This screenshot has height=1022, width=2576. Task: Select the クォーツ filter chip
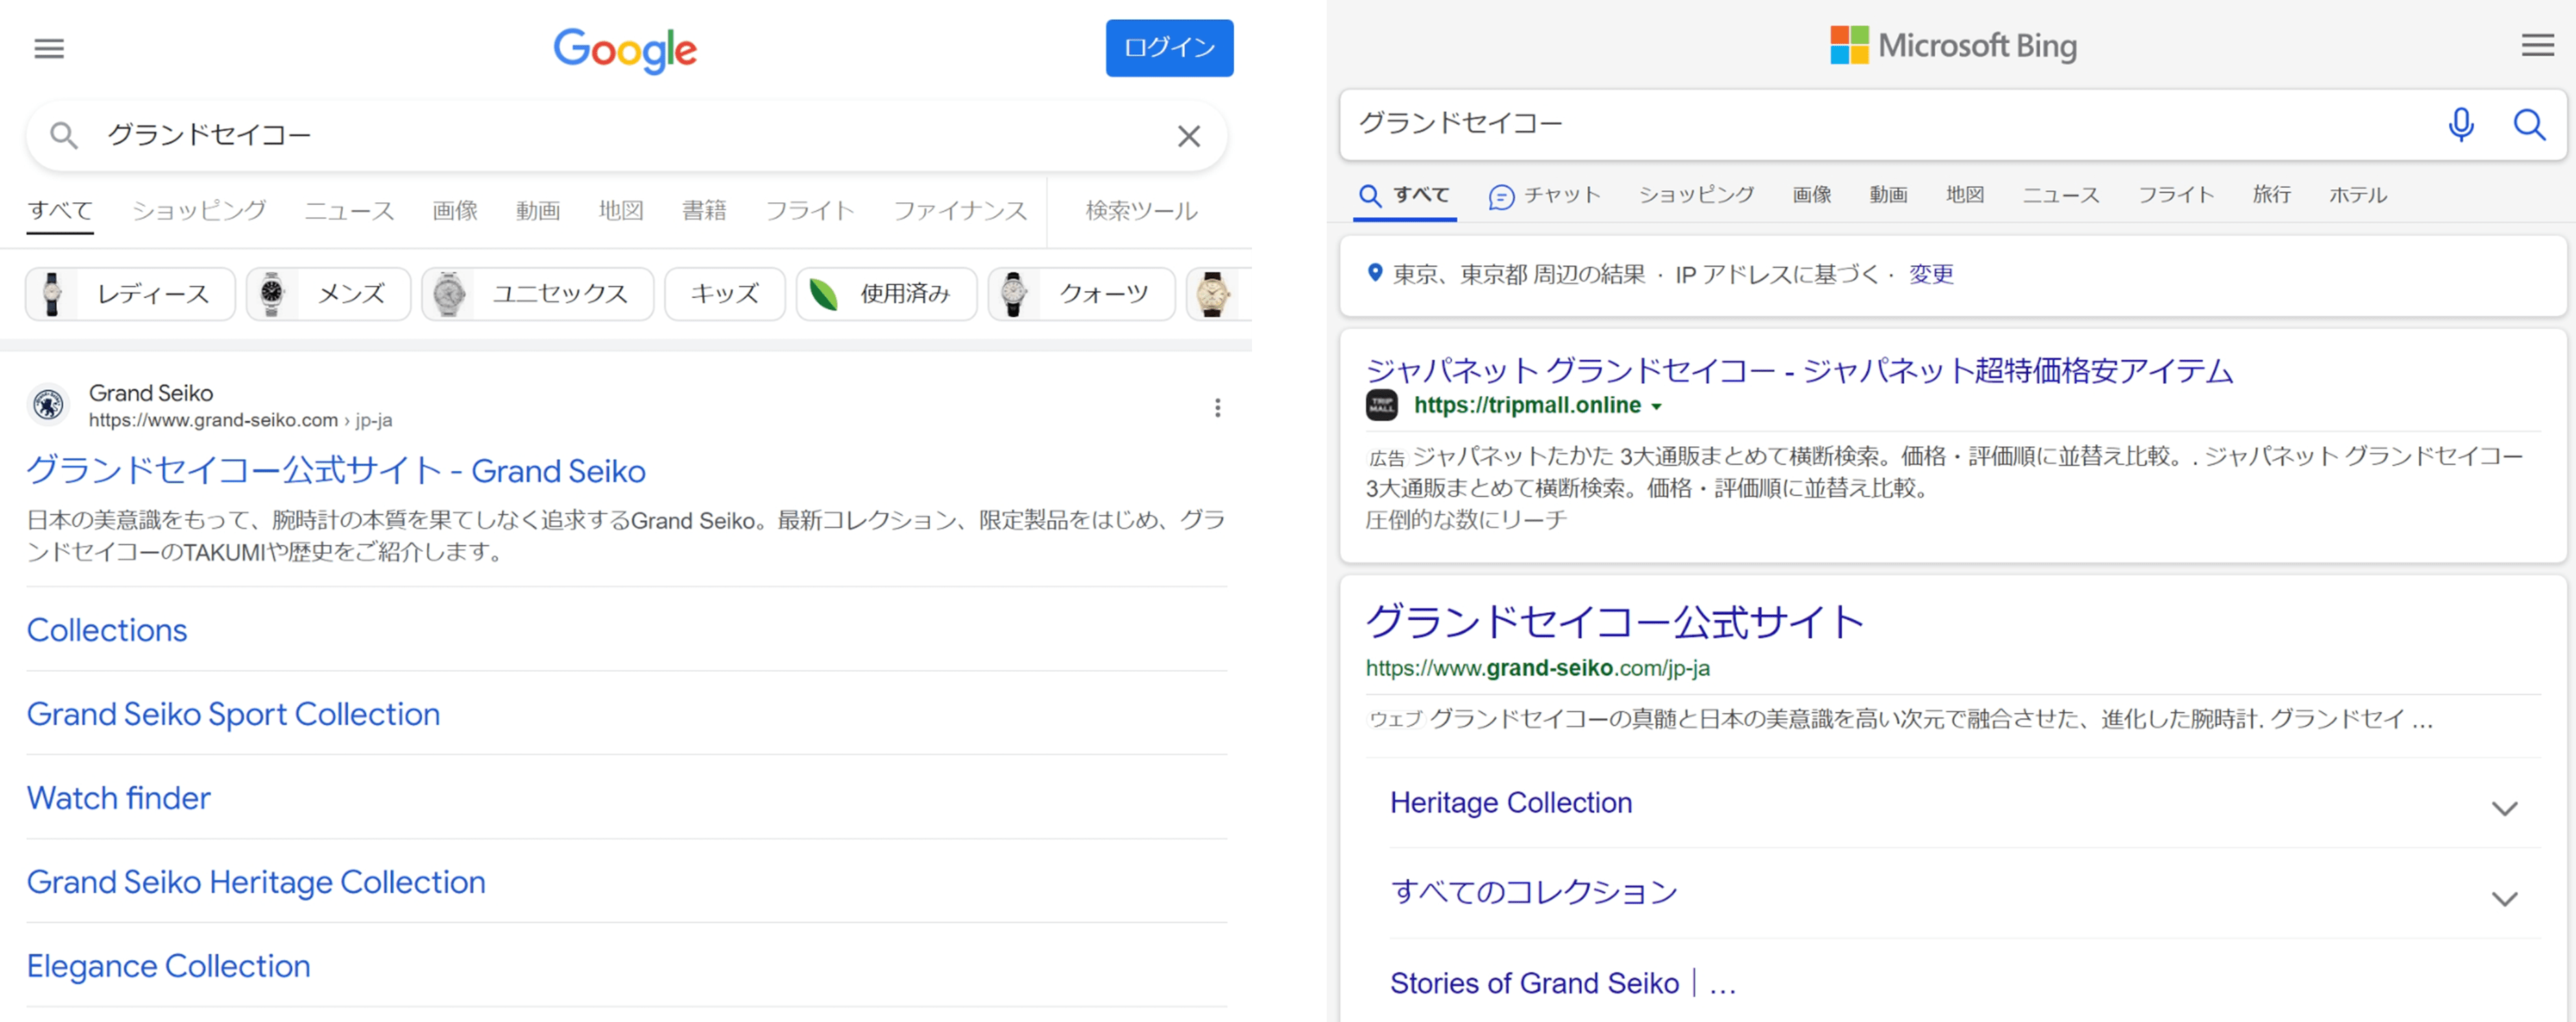tap(1081, 294)
